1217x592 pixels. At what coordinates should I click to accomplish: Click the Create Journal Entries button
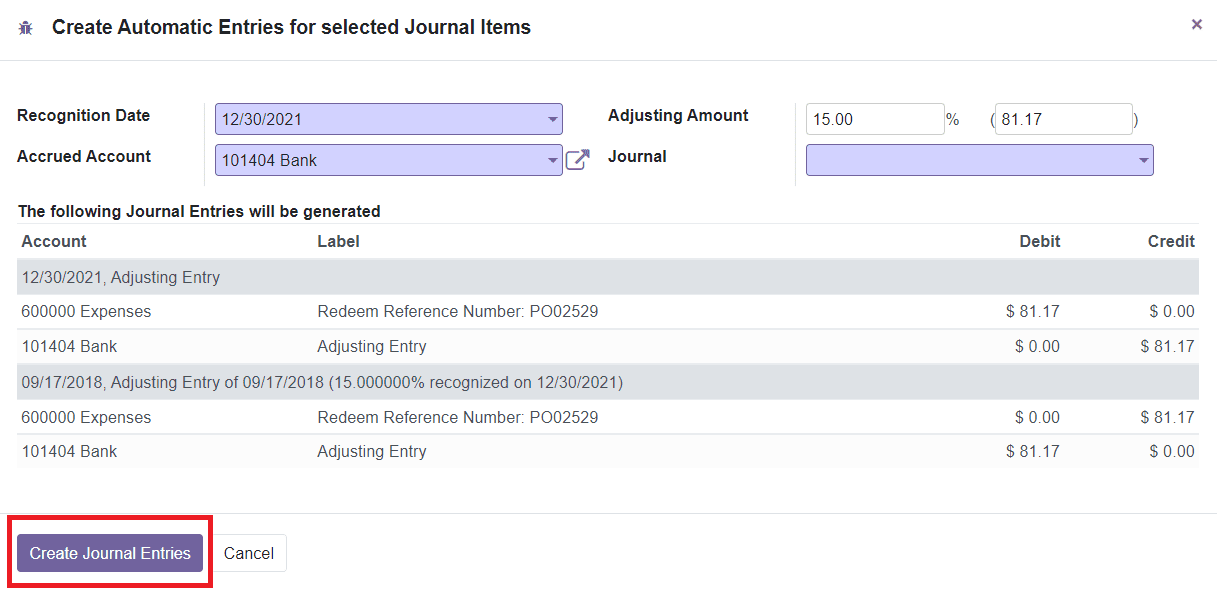click(110, 552)
